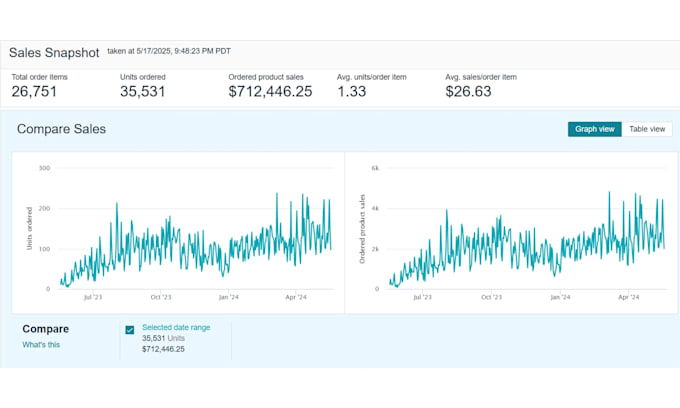Click the Units ordered value 35,531
The width and height of the screenshot is (680, 408).
point(143,91)
